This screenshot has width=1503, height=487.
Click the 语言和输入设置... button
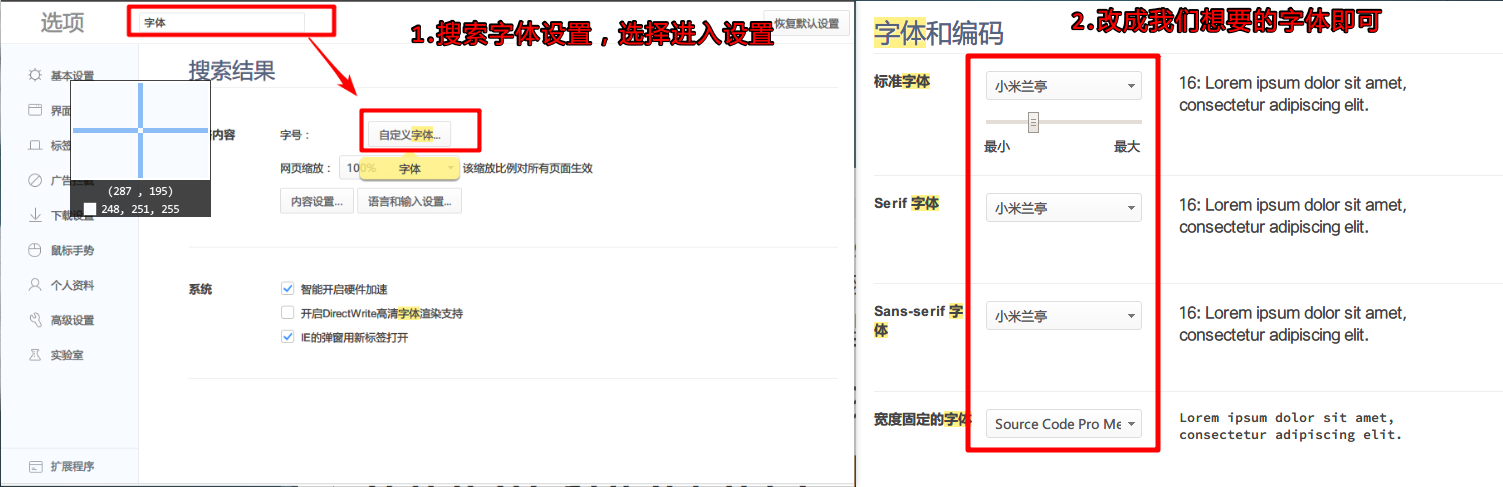click(408, 201)
